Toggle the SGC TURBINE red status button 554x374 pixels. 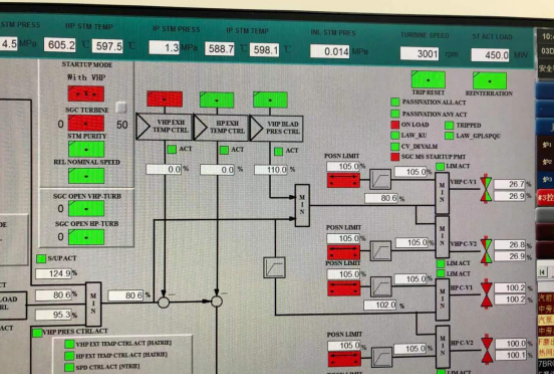(x=86, y=123)
